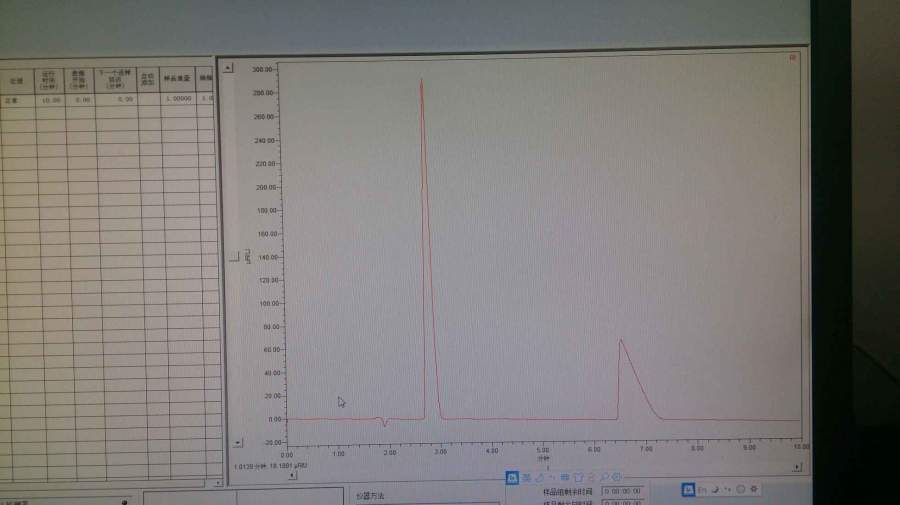Click the cursor coordinate readout below the chart

pos(270,467)
